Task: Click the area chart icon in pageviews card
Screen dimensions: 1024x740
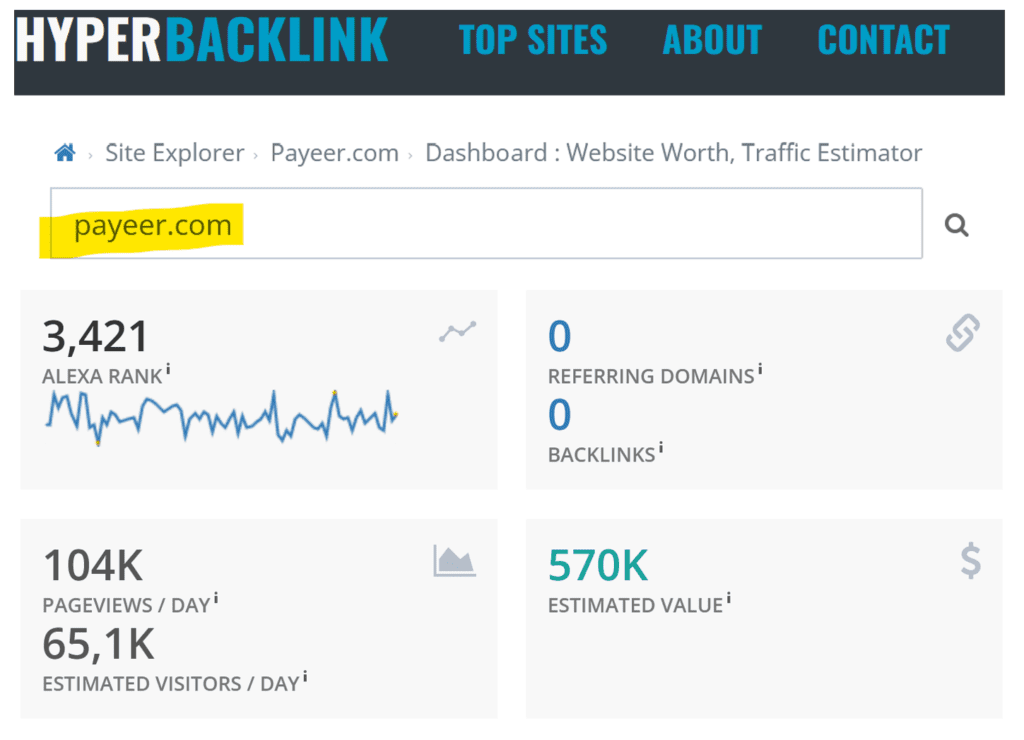Action: [455, 561]
